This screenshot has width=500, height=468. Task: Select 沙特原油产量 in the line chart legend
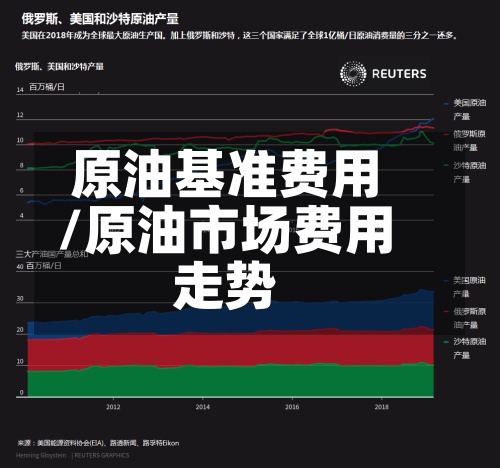click(469, 172)
